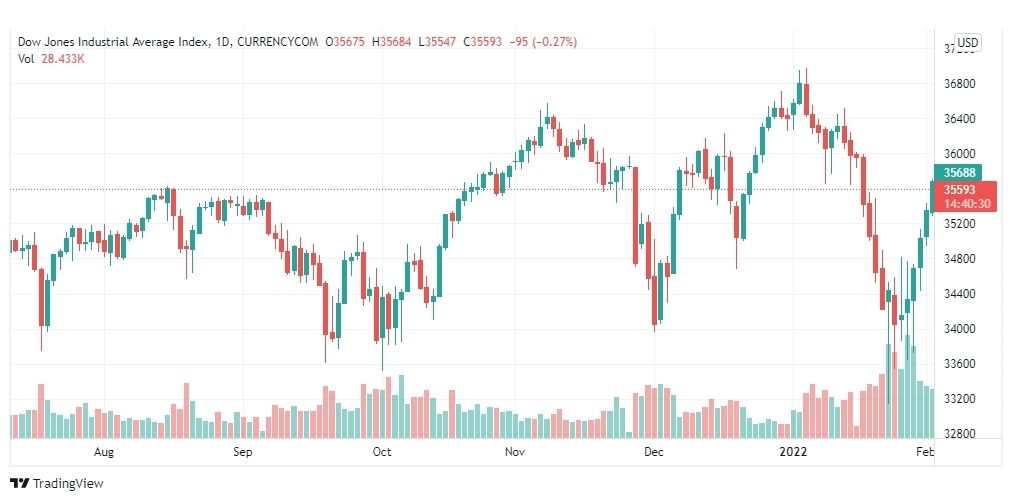Click the 32800 price scale label
Viewport: 1012px width, 501px height.
pos(959,434)
